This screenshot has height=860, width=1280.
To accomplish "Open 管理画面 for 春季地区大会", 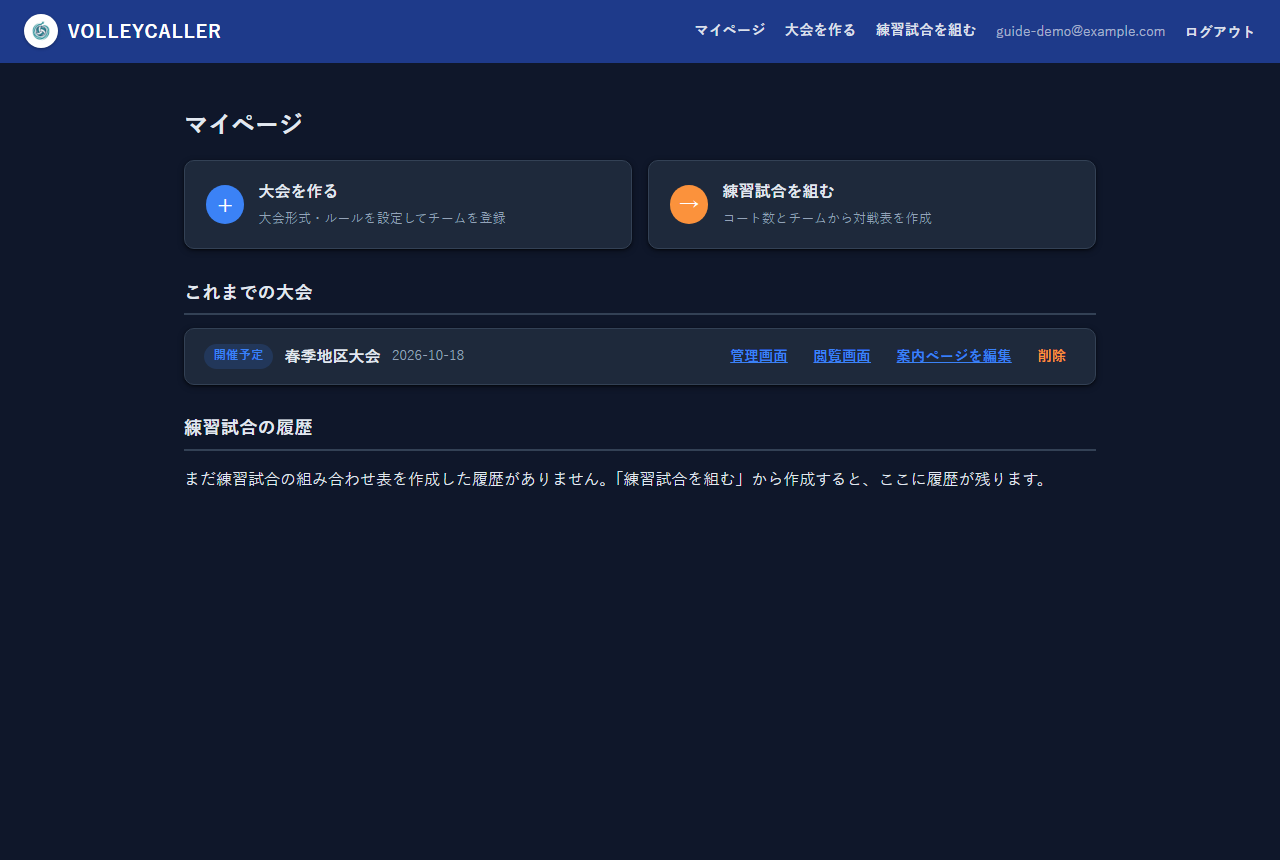I will click(x=759, y=356).
